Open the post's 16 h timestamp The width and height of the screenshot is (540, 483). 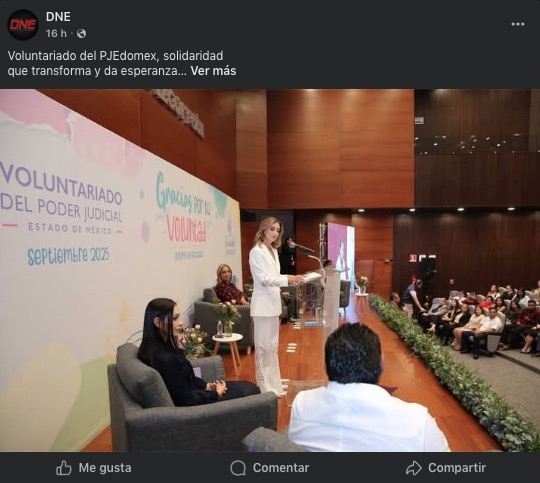(56, 33)
